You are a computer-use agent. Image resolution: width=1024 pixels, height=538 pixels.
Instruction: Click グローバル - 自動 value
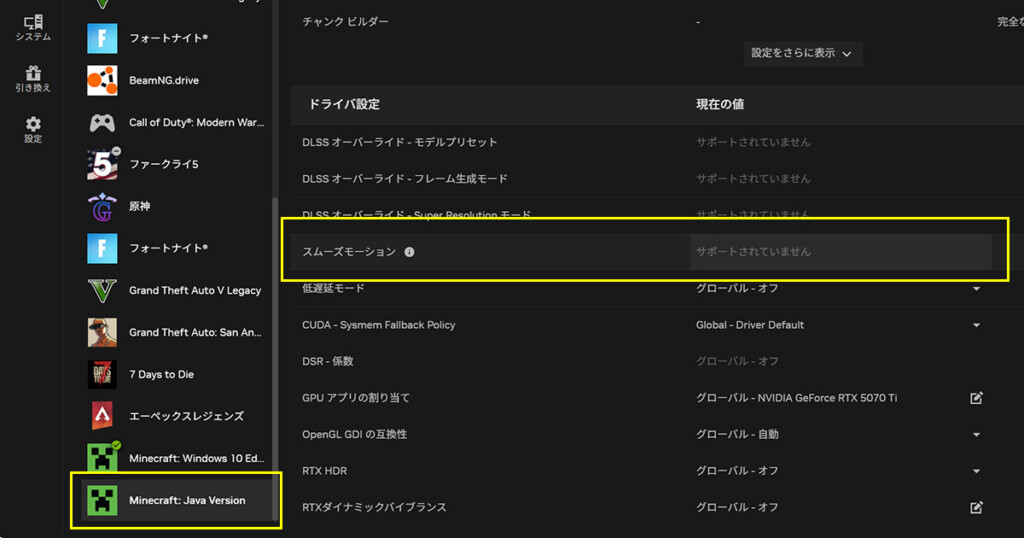coord(737,434)
